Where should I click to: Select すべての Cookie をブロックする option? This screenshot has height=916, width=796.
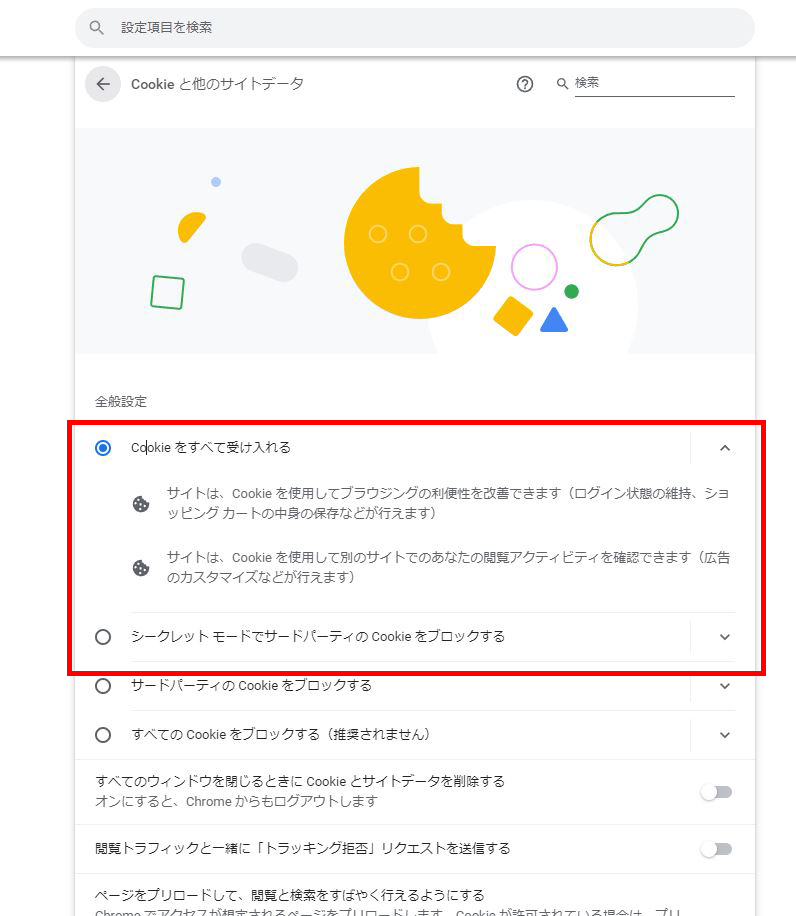coord(102,735)
